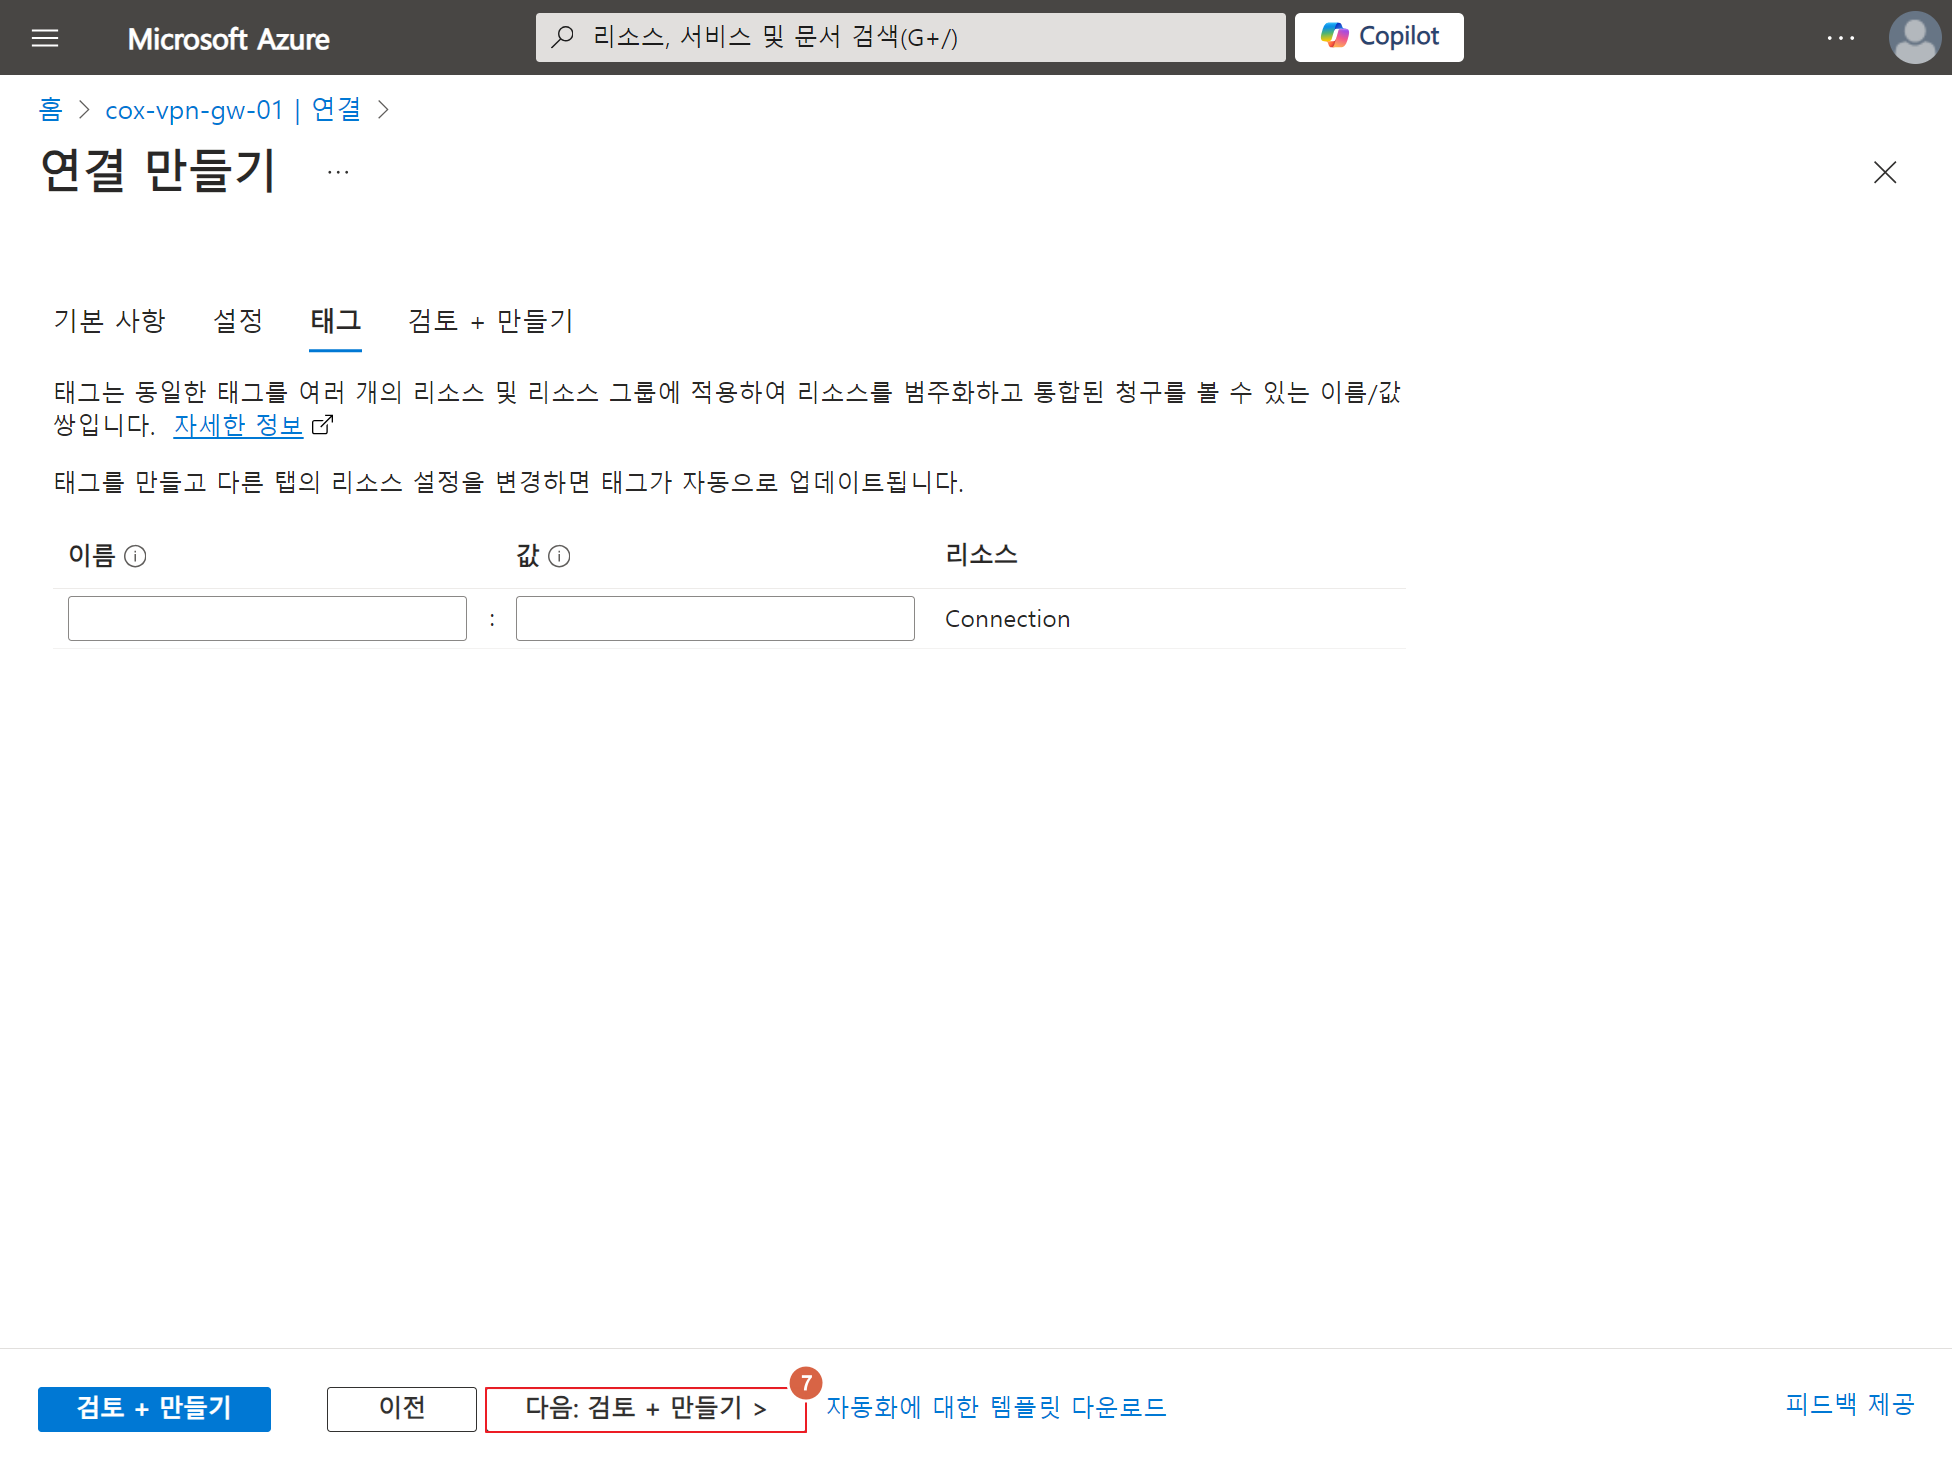
Task: Click the search magnifier icon
Action: [x=563, y=37]
